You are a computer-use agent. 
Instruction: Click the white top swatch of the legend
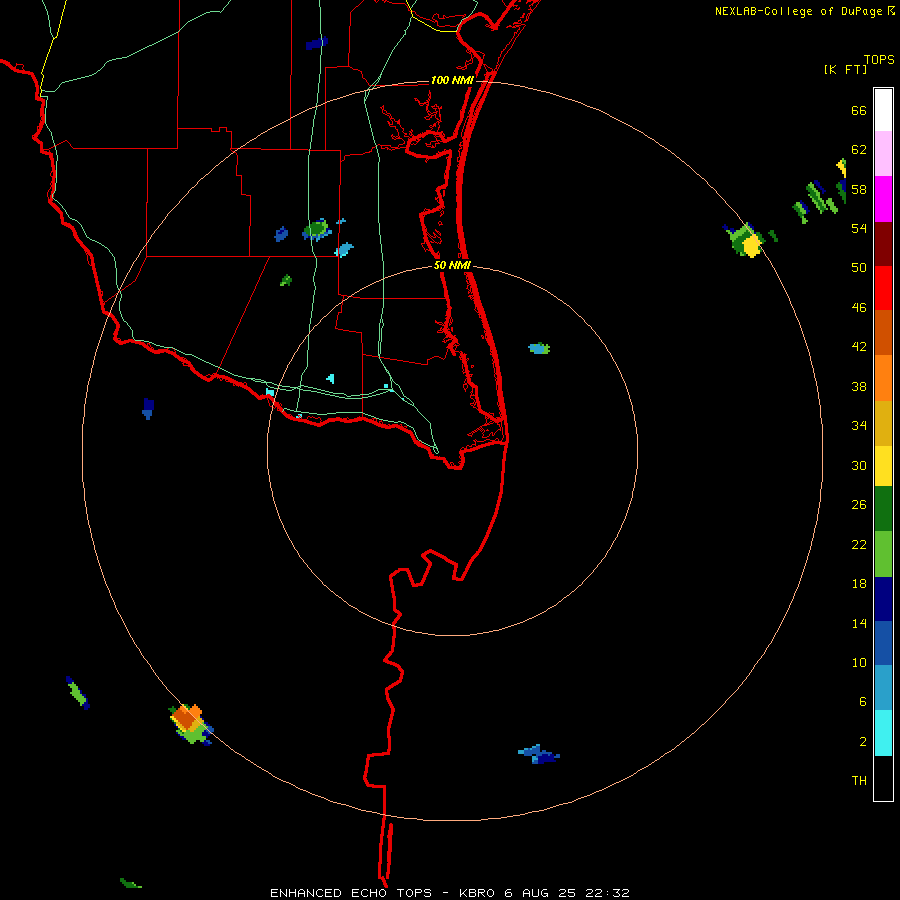click(x=883, y=110)
